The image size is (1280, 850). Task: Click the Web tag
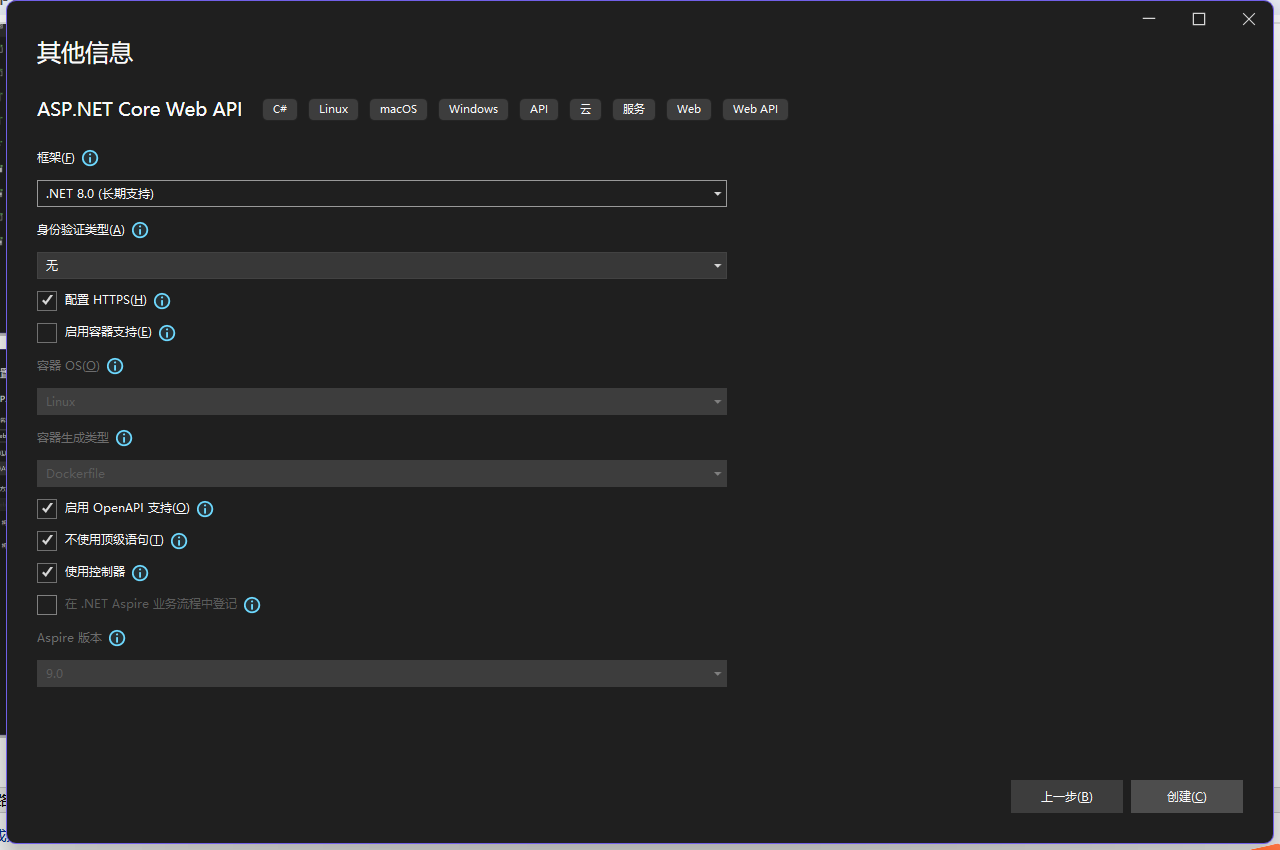(x=689, y=109)
